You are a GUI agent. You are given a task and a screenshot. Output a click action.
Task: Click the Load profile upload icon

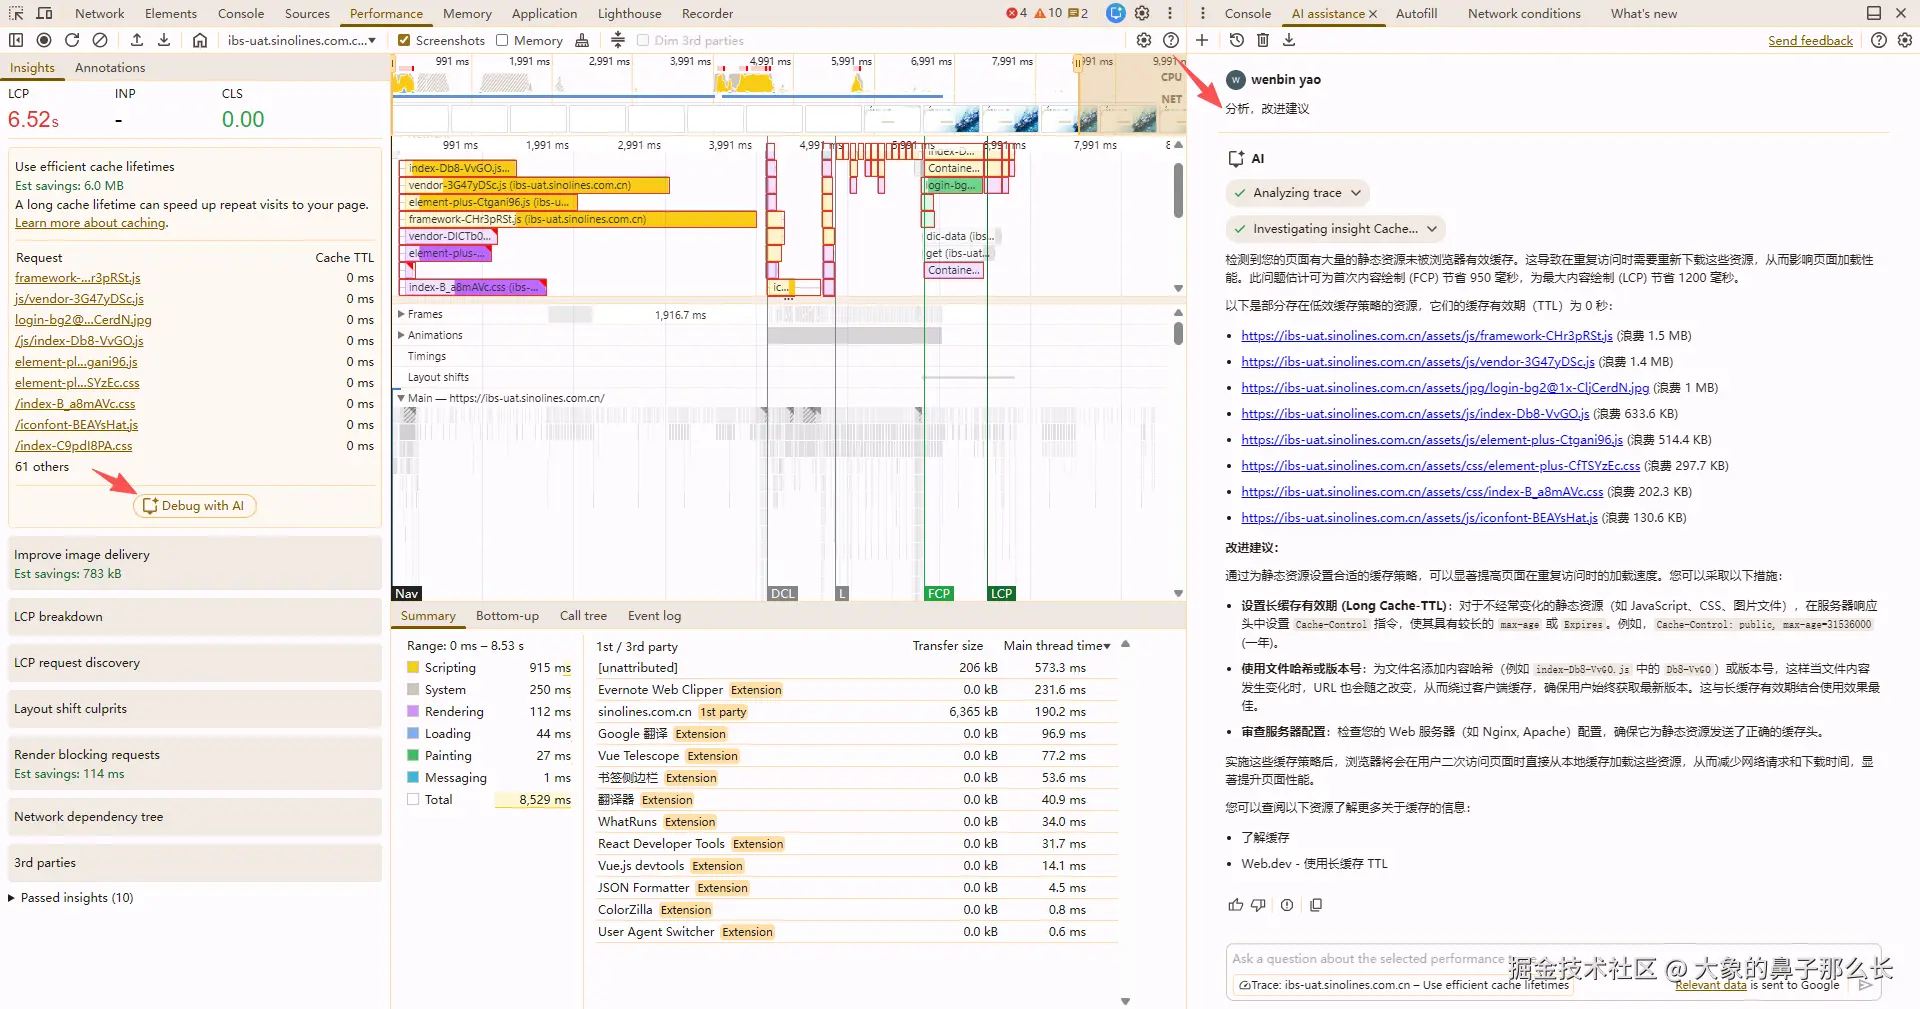tap(137, 40)
